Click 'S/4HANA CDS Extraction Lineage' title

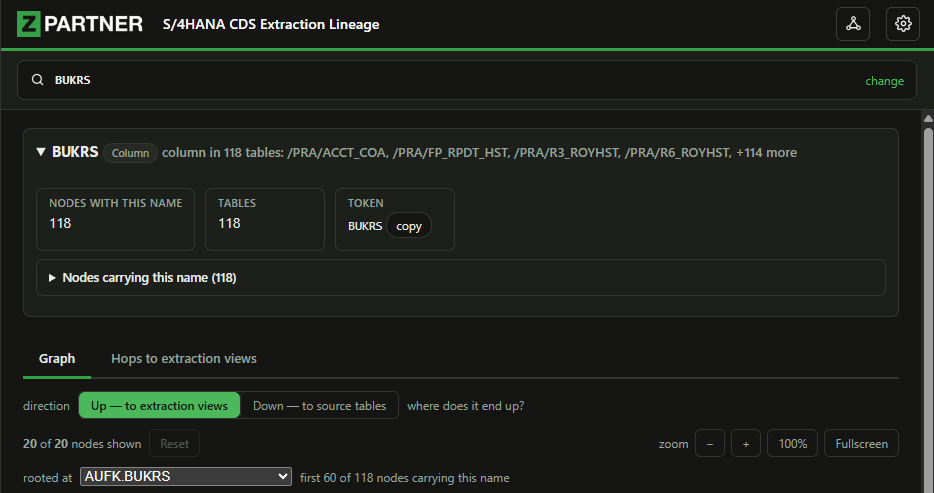271,24
